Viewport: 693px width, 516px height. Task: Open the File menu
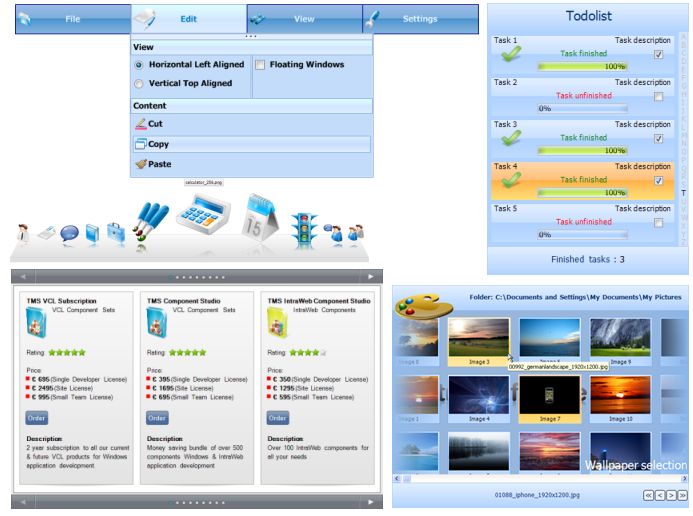click(x=72, y=19)
